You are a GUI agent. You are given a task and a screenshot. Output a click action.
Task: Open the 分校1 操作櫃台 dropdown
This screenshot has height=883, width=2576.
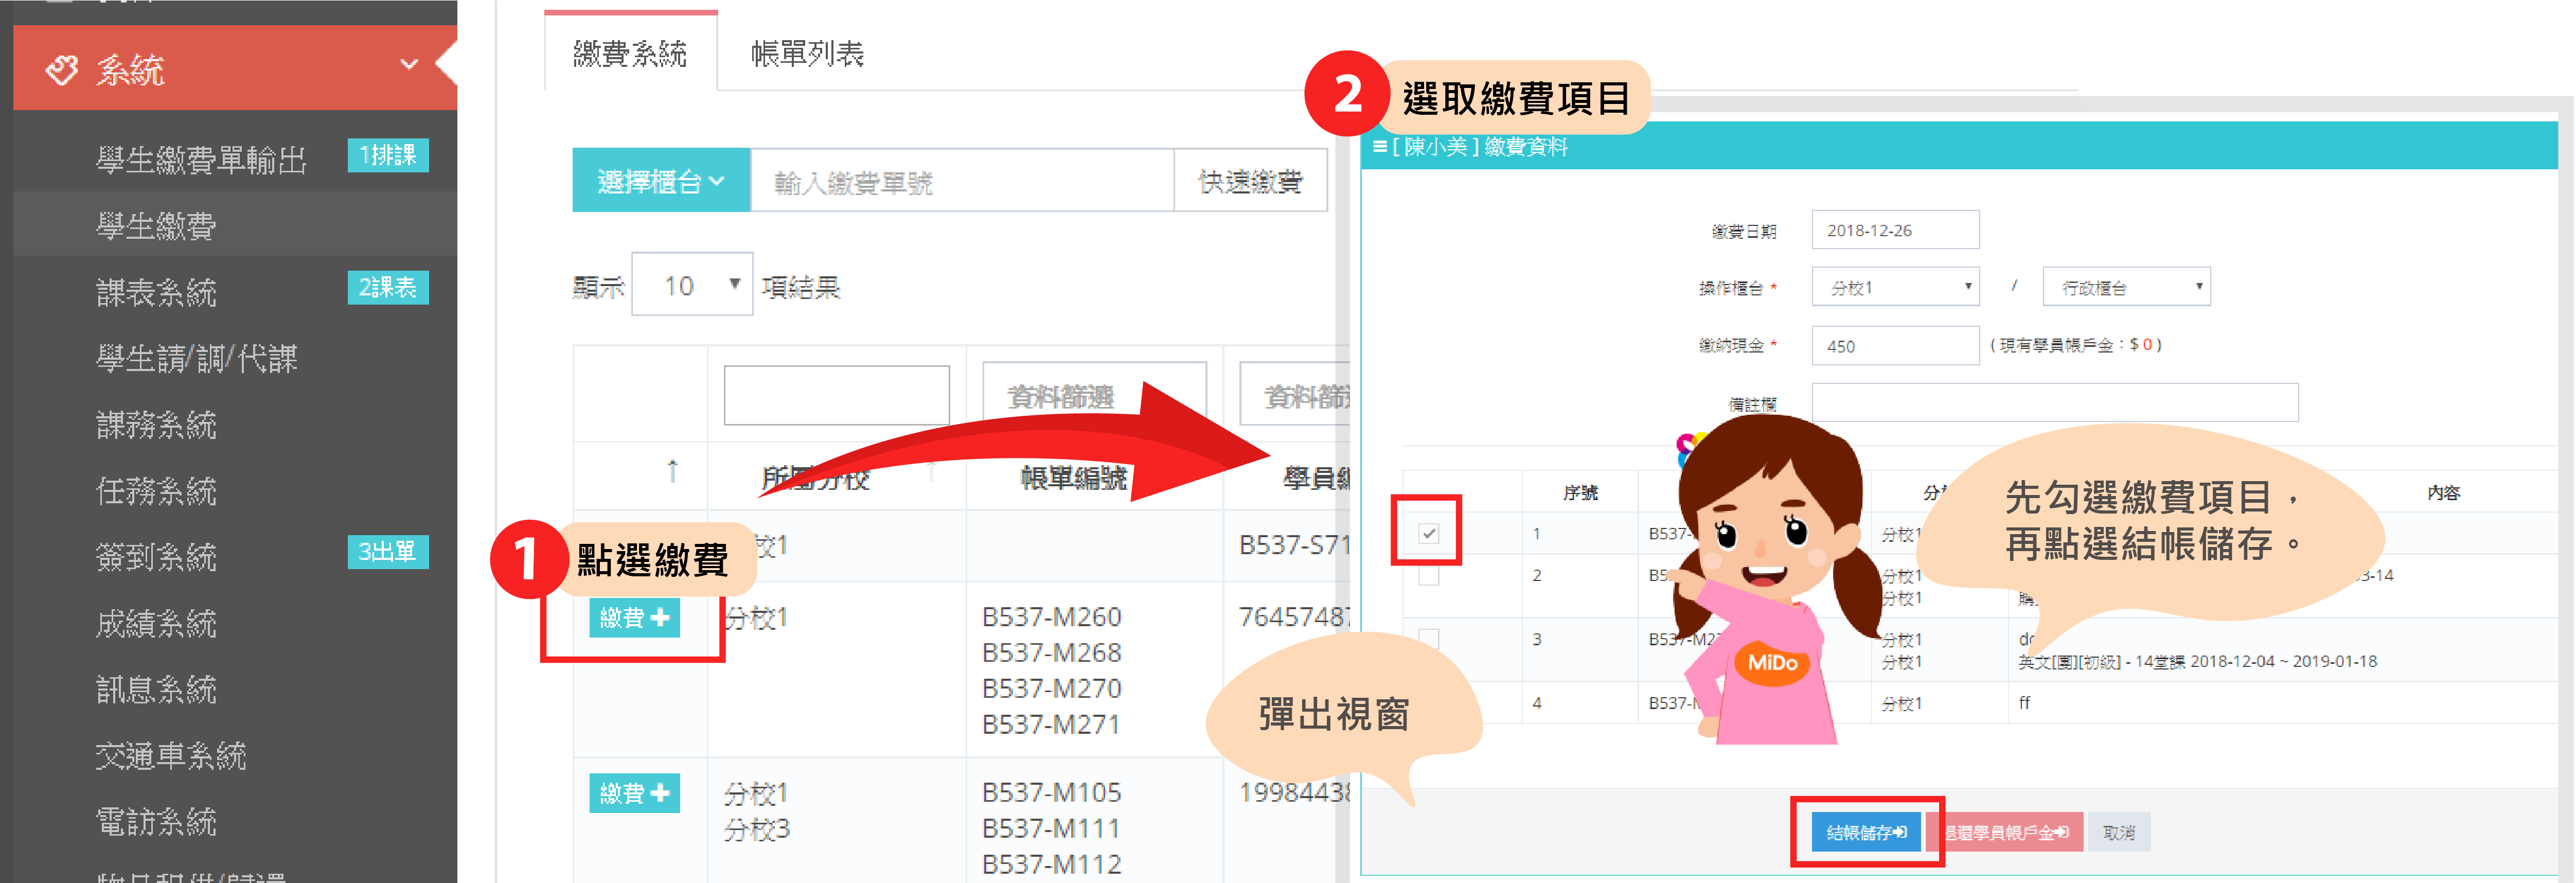[1895, 287]
